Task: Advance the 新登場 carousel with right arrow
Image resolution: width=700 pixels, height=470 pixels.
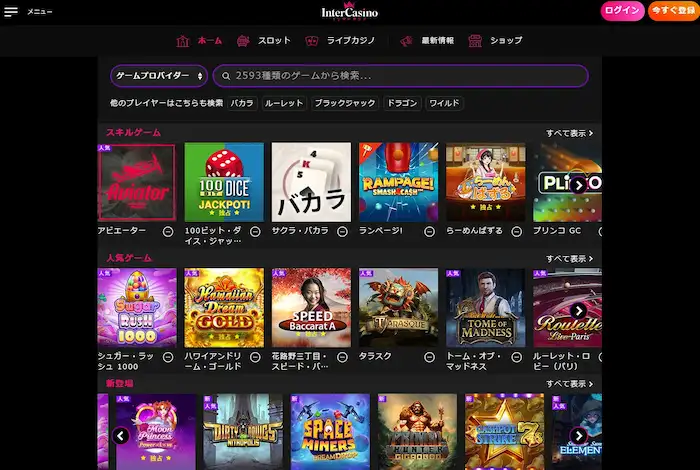Action: [x=579, y=436]
